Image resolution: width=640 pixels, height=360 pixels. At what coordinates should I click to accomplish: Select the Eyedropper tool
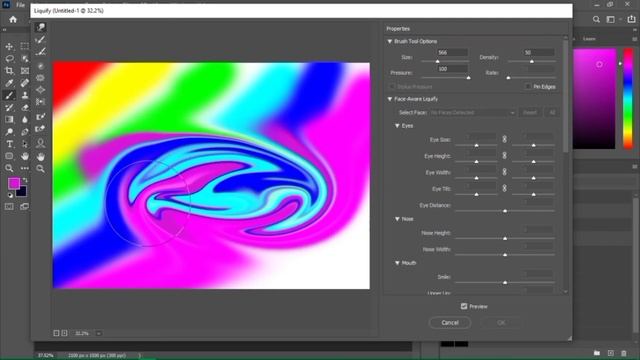tap(9, 83)
